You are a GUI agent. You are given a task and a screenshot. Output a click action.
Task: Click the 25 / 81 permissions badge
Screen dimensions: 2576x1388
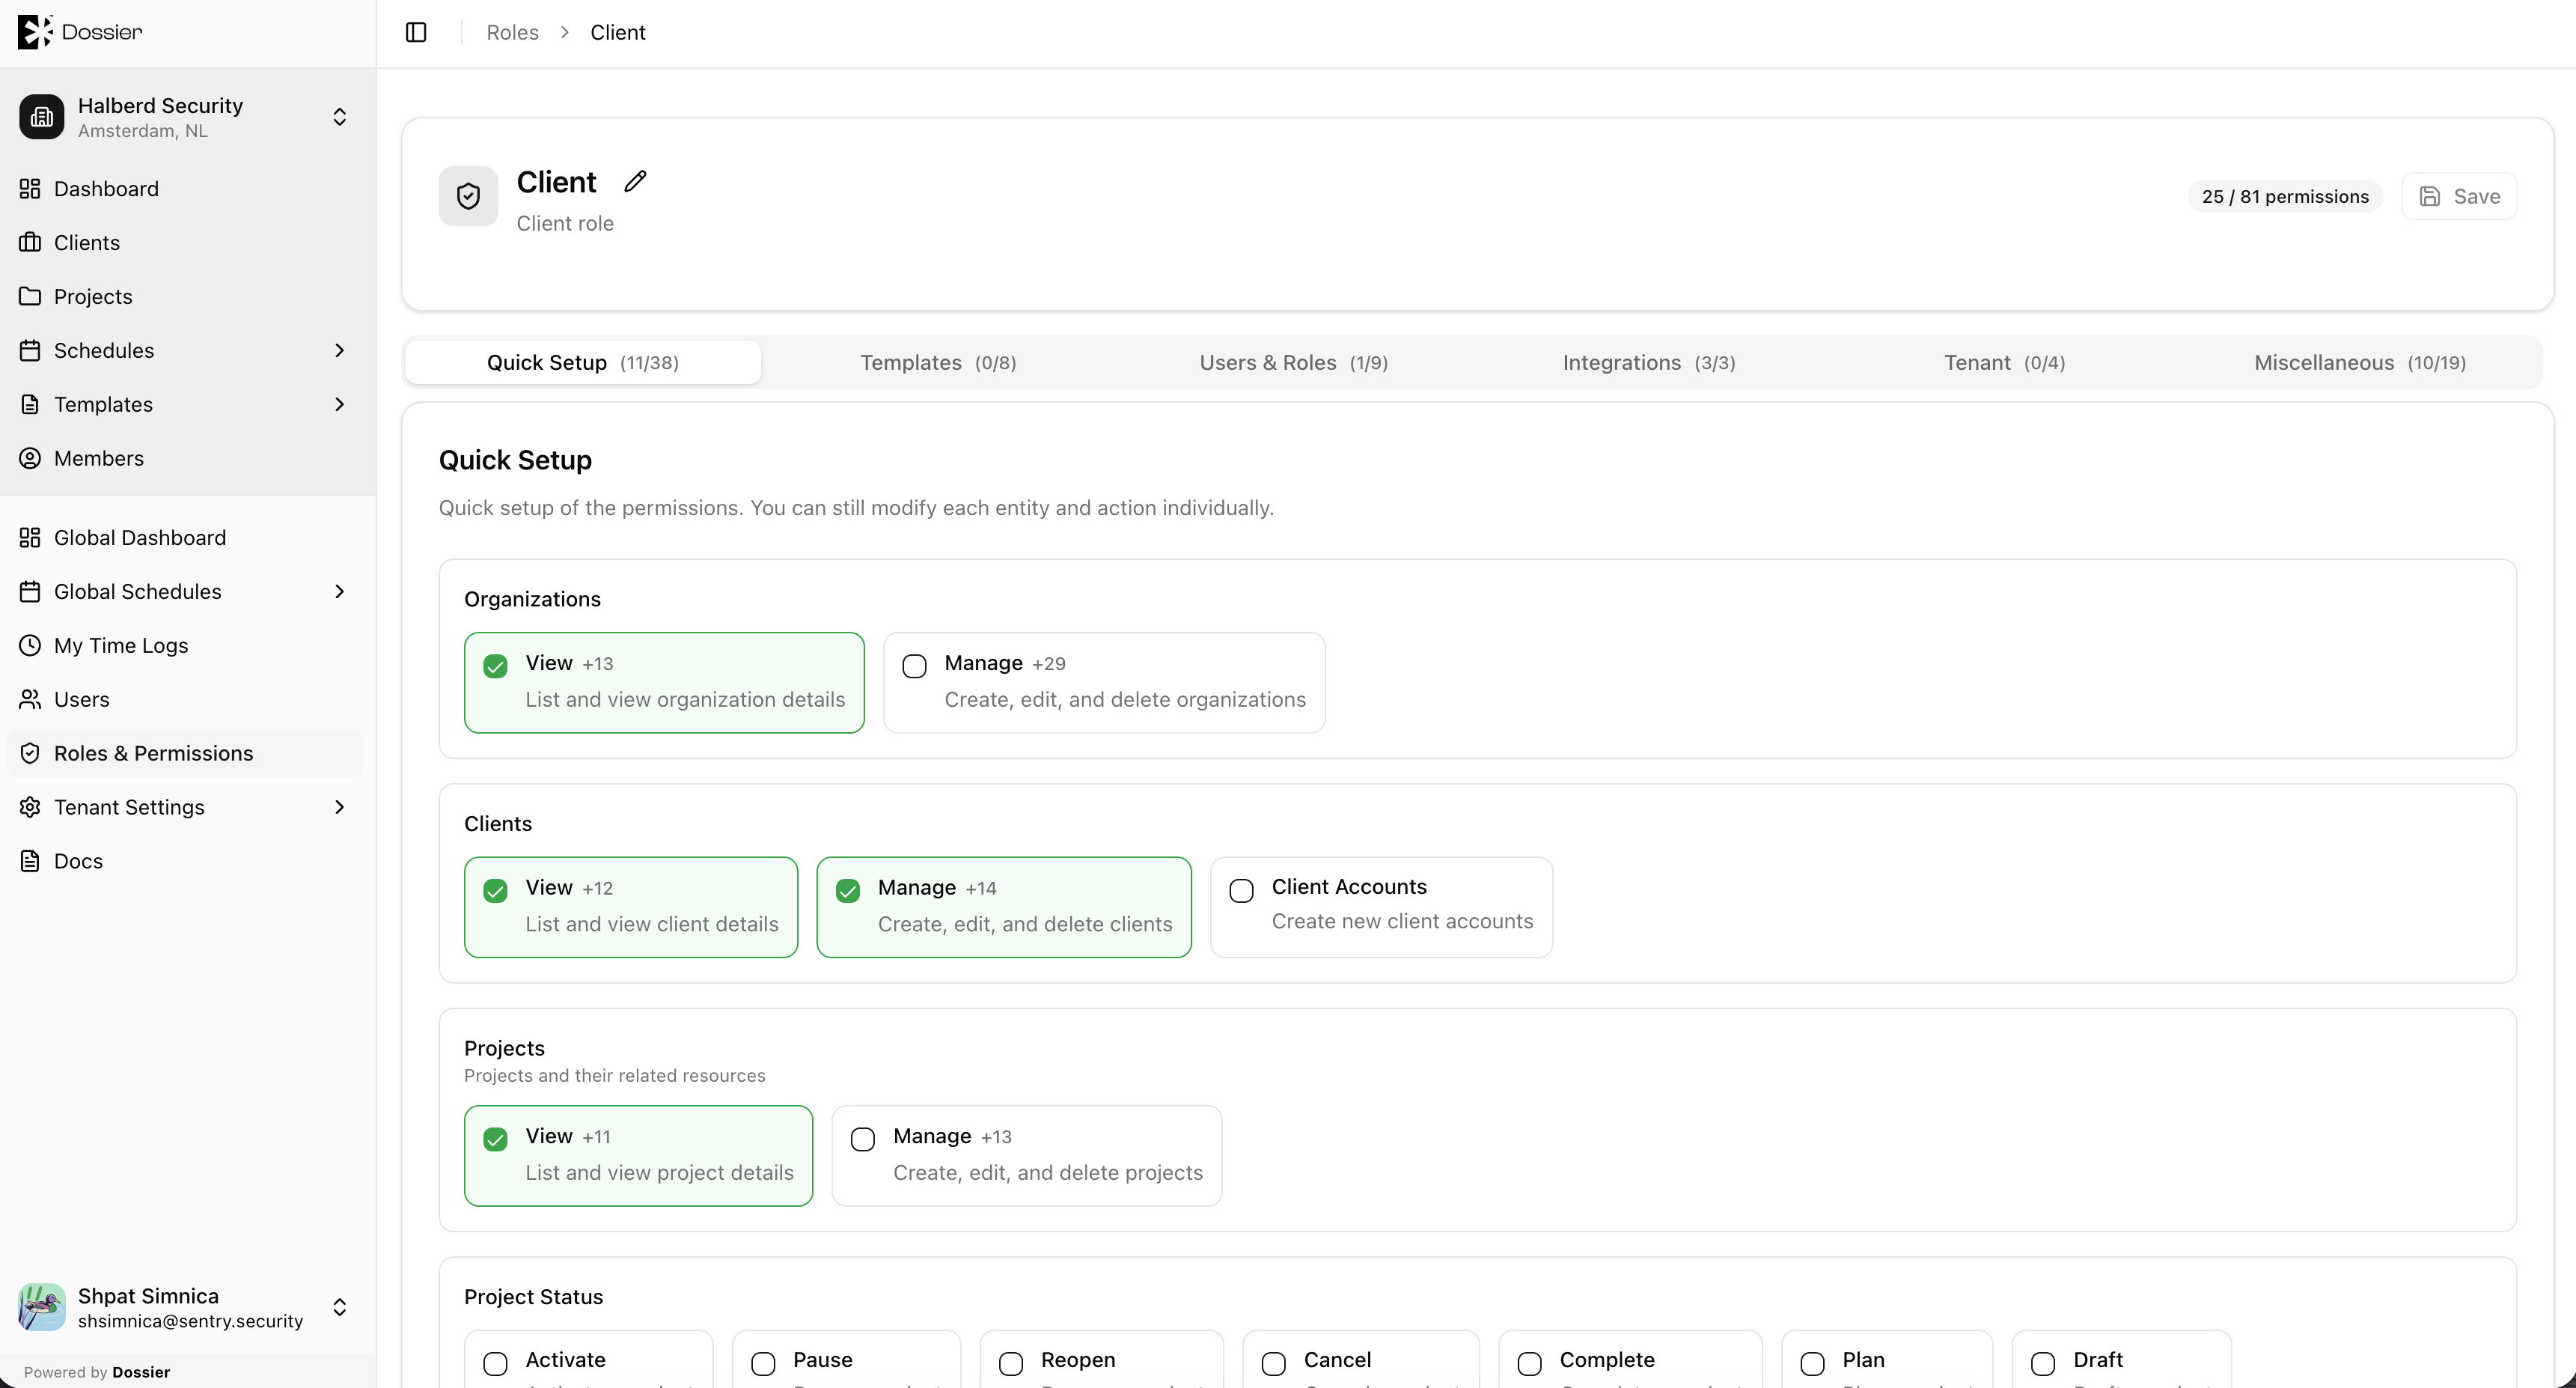tap(2285, 197)
